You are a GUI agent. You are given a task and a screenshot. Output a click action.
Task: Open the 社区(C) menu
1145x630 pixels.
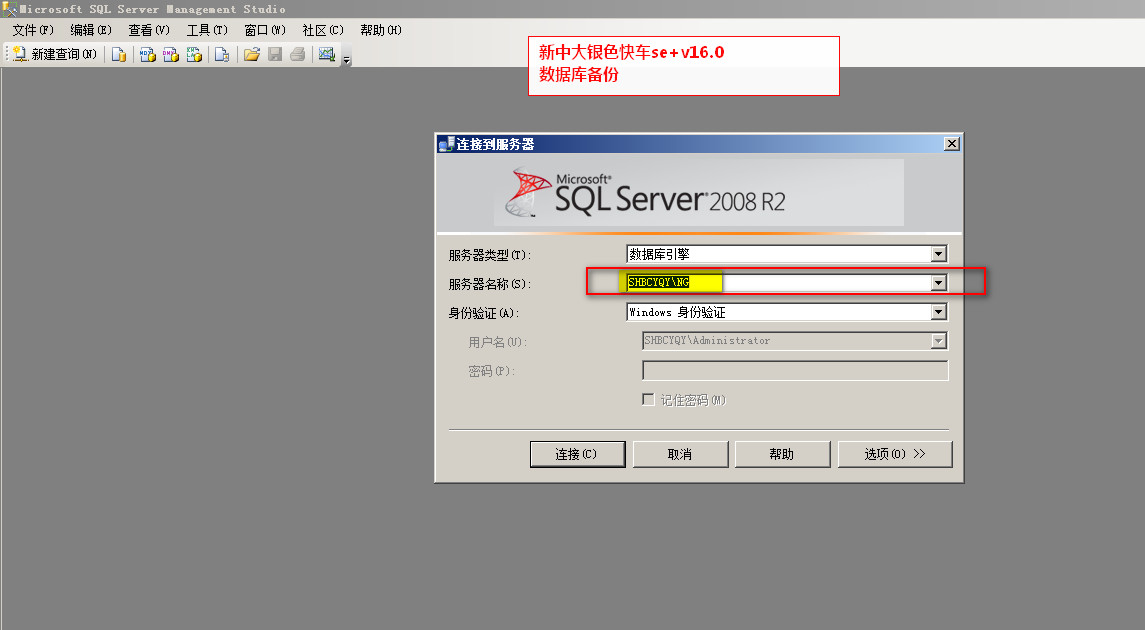[323, 30]
